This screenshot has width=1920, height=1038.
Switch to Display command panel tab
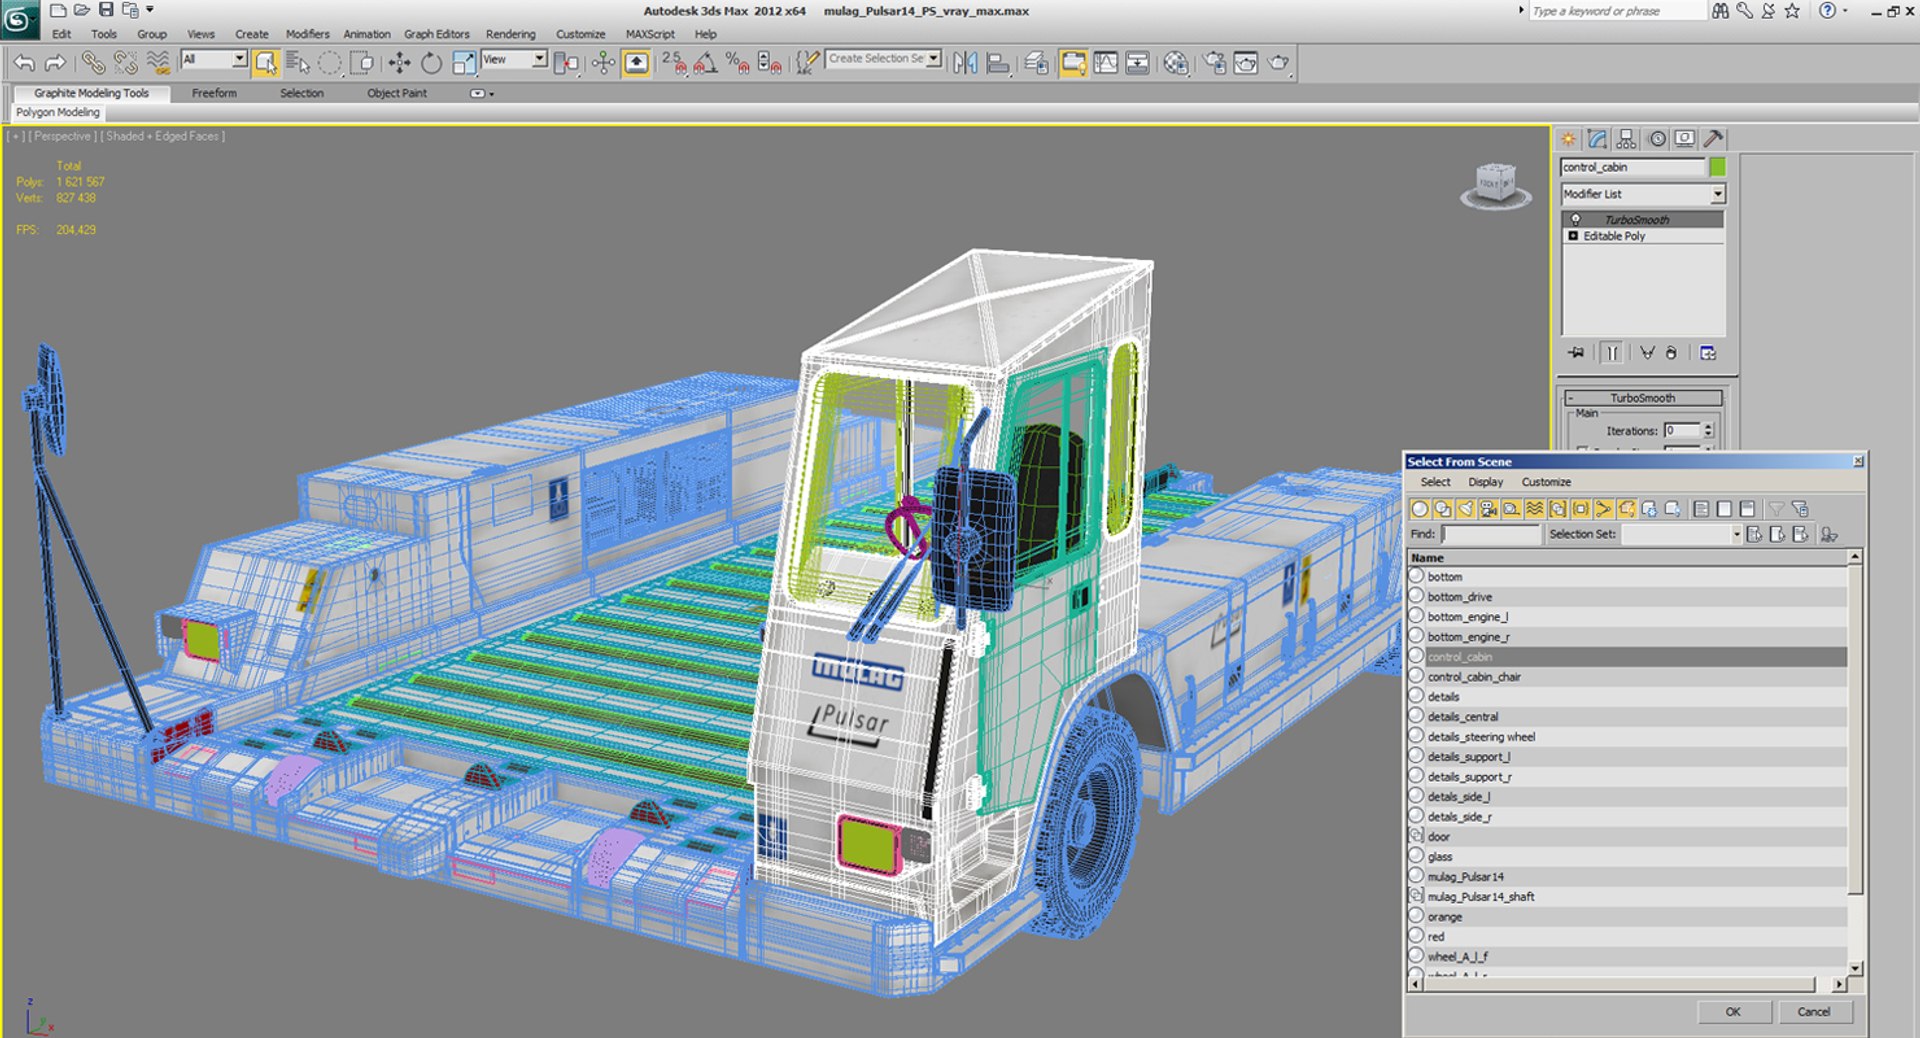[1685, 139]
